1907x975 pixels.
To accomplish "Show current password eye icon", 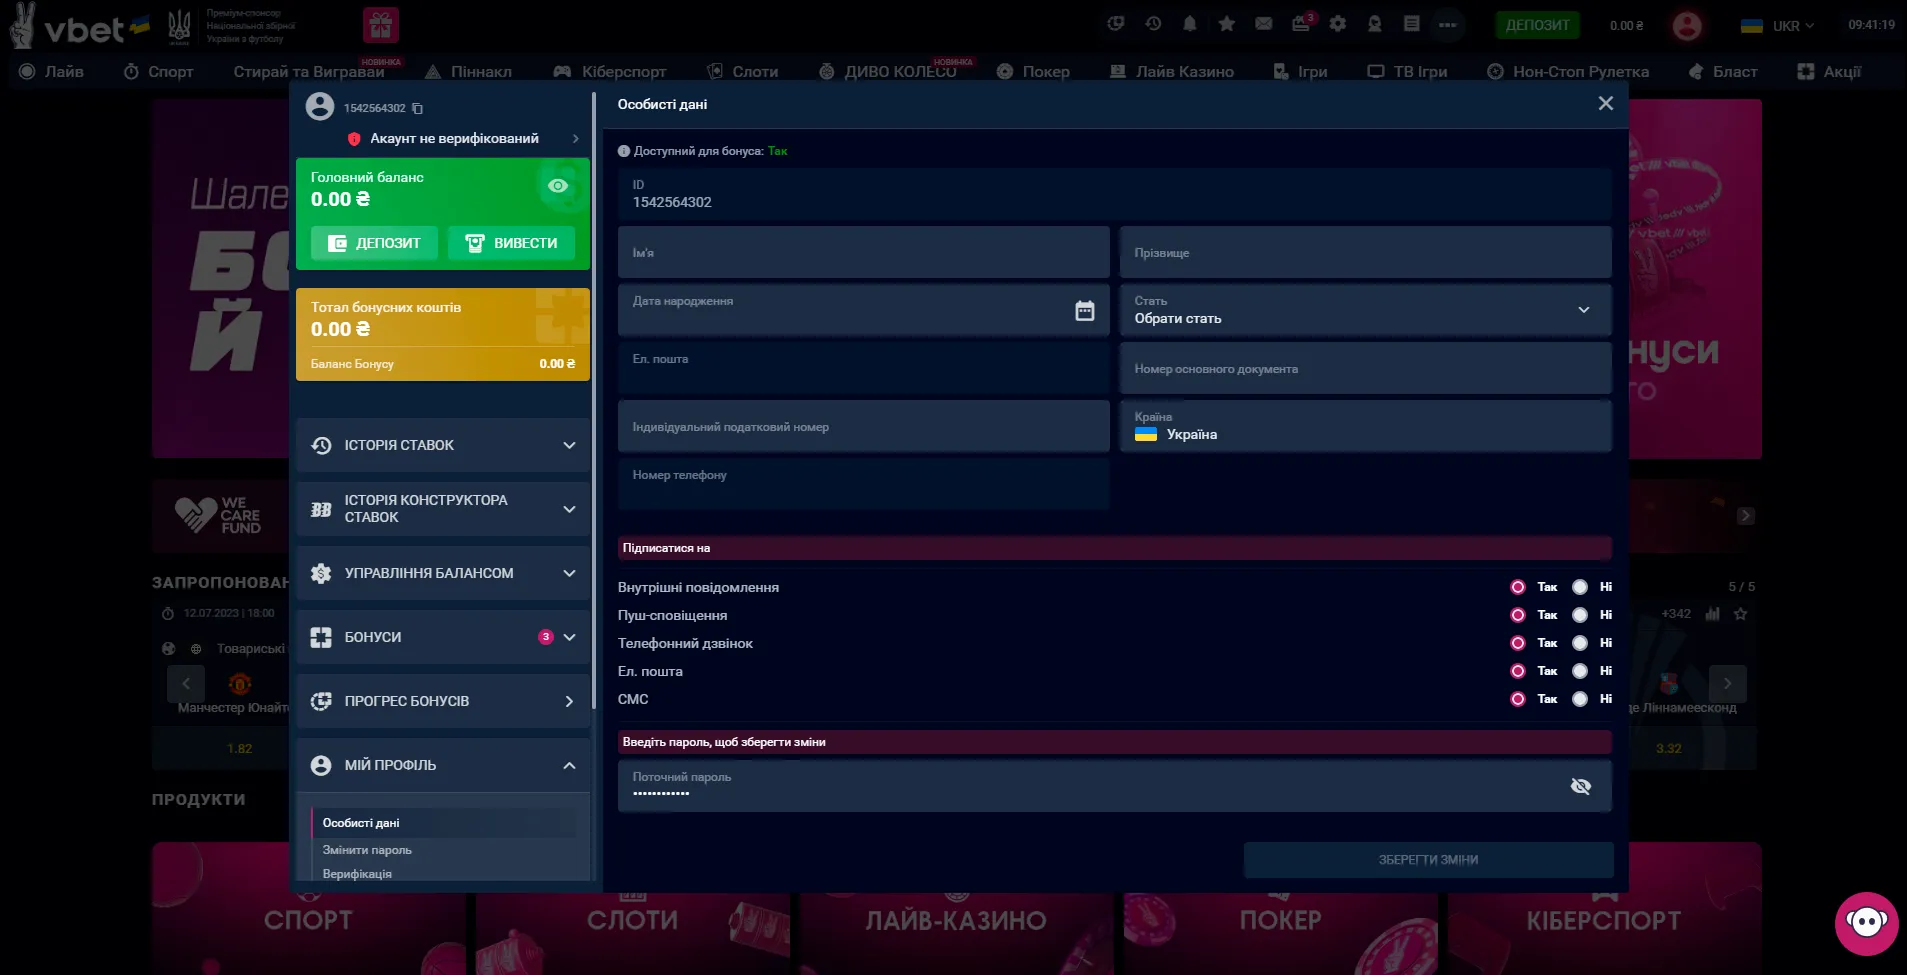I will tap(1580, 786).
